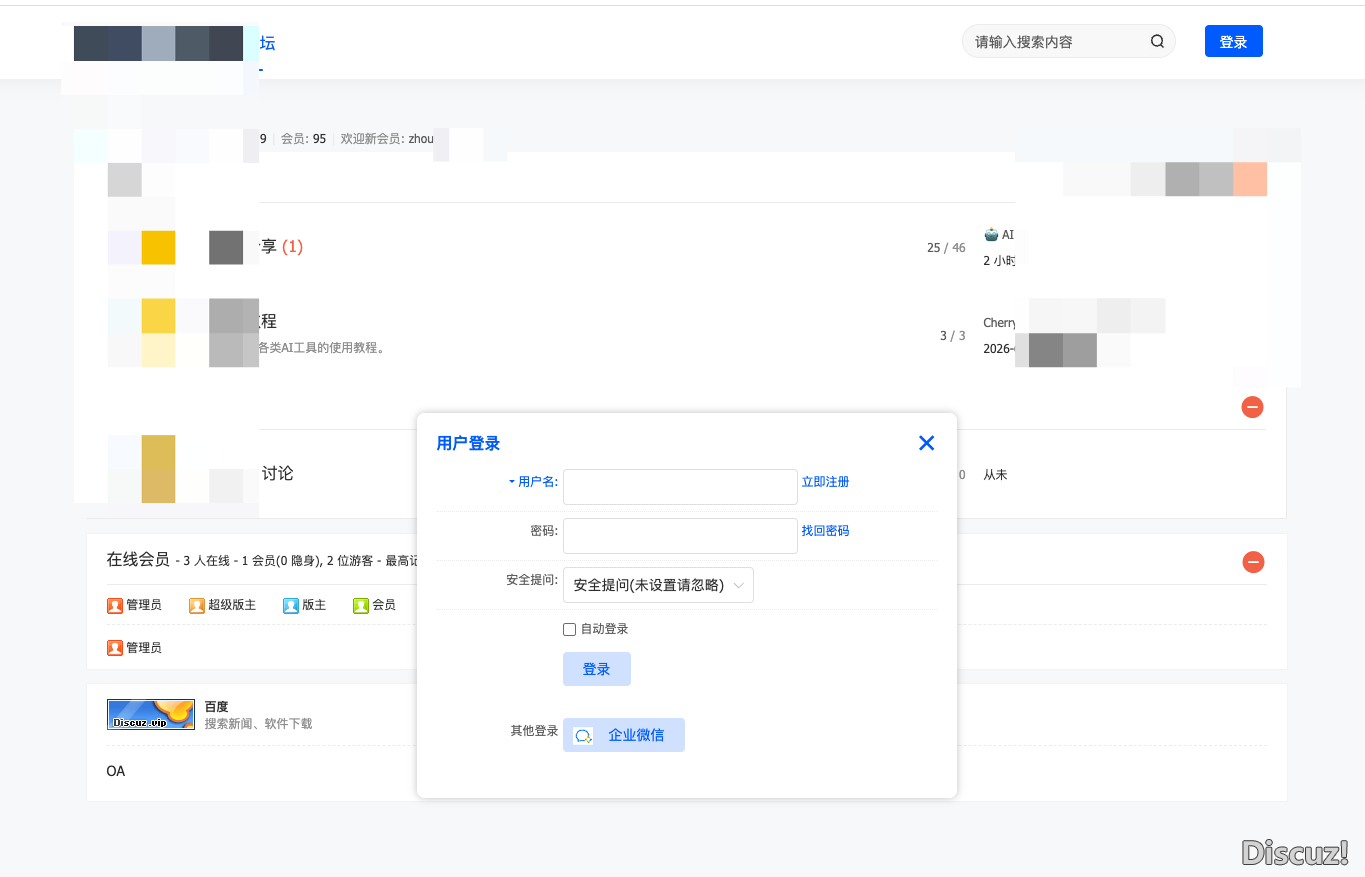Open the 用户名 login-type dropdown label
The height and width of the screenshot is (877, 1365).
(x=533, y=482)
